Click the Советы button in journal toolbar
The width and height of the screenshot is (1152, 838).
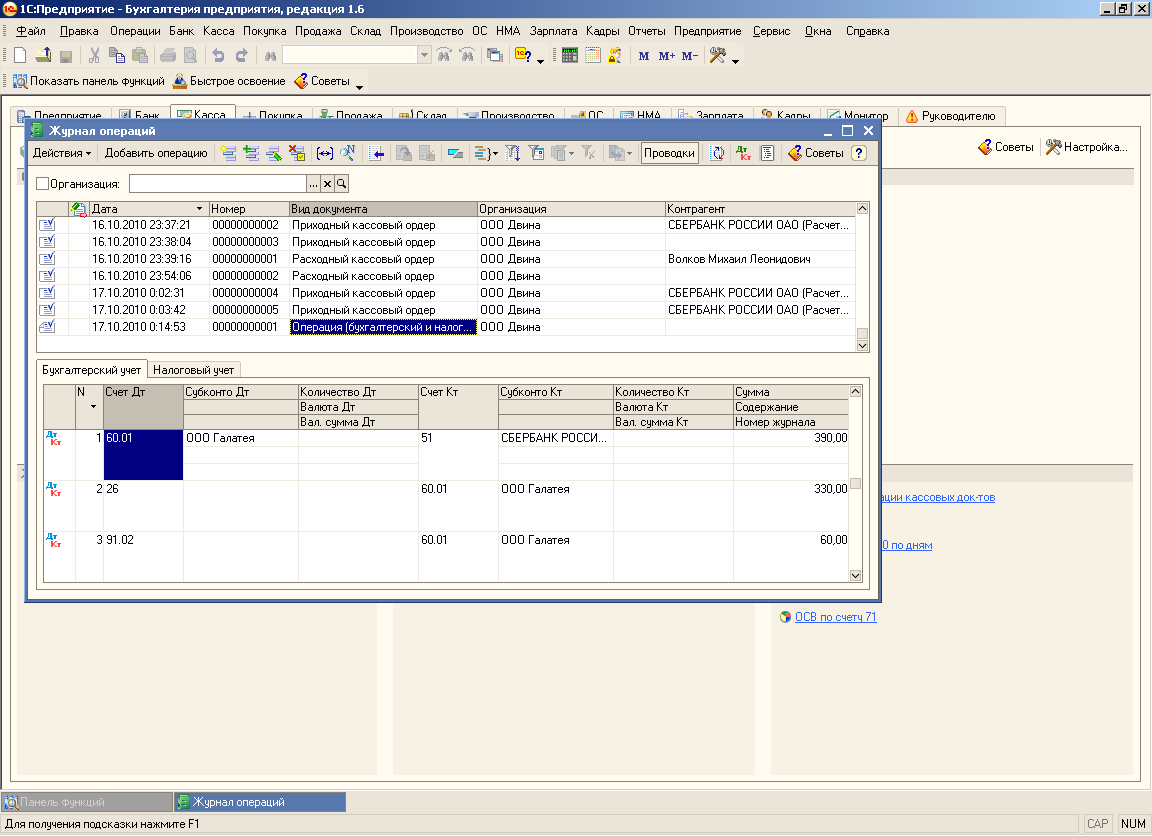coord(816,153)
